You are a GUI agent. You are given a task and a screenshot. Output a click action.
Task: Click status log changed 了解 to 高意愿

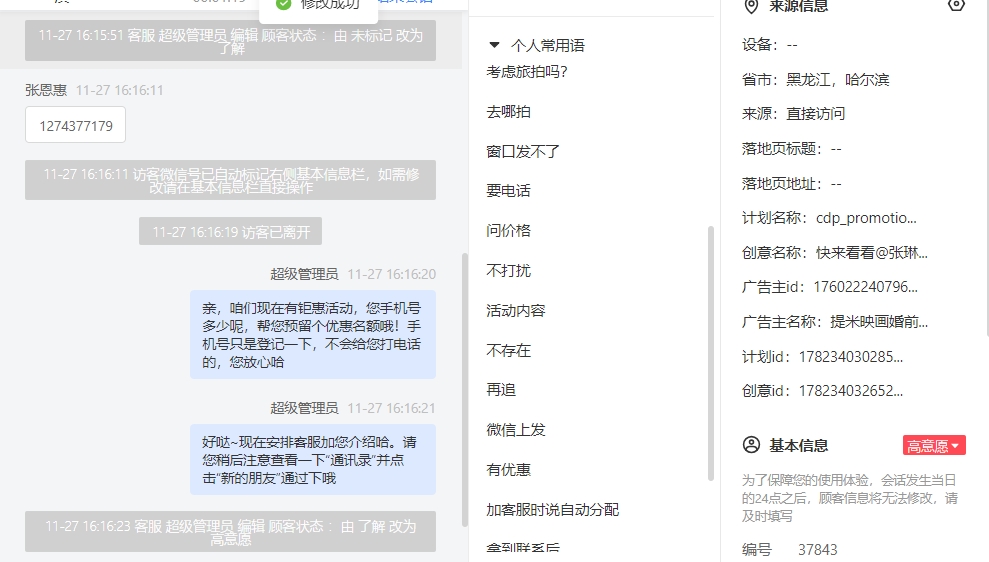click(230, 531)
